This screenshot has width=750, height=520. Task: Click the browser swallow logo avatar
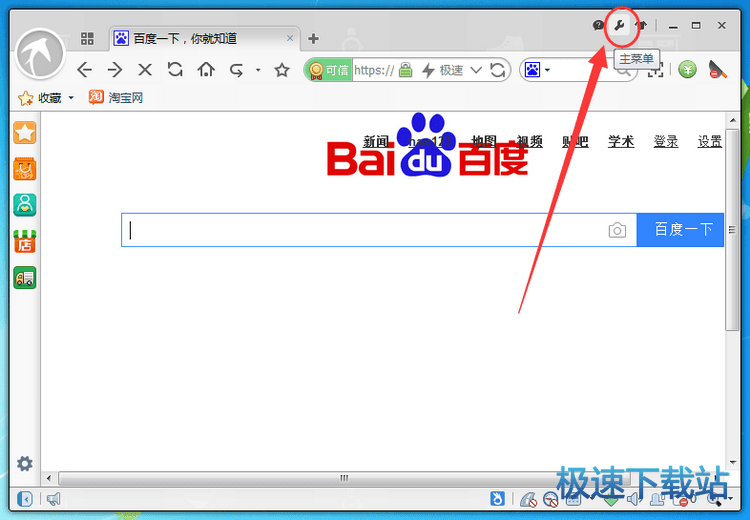click(x=40, y=54)
